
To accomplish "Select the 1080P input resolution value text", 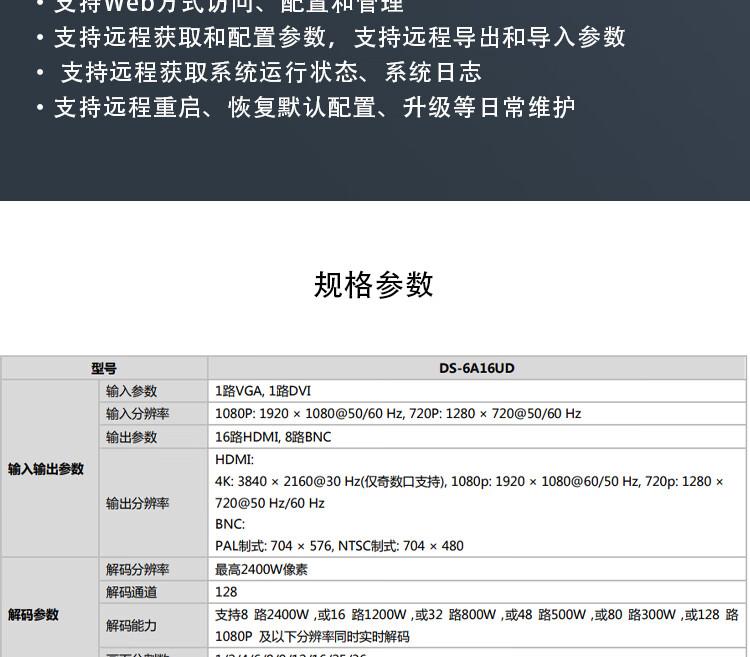I will pyautogui.click(x=398, y=413).
